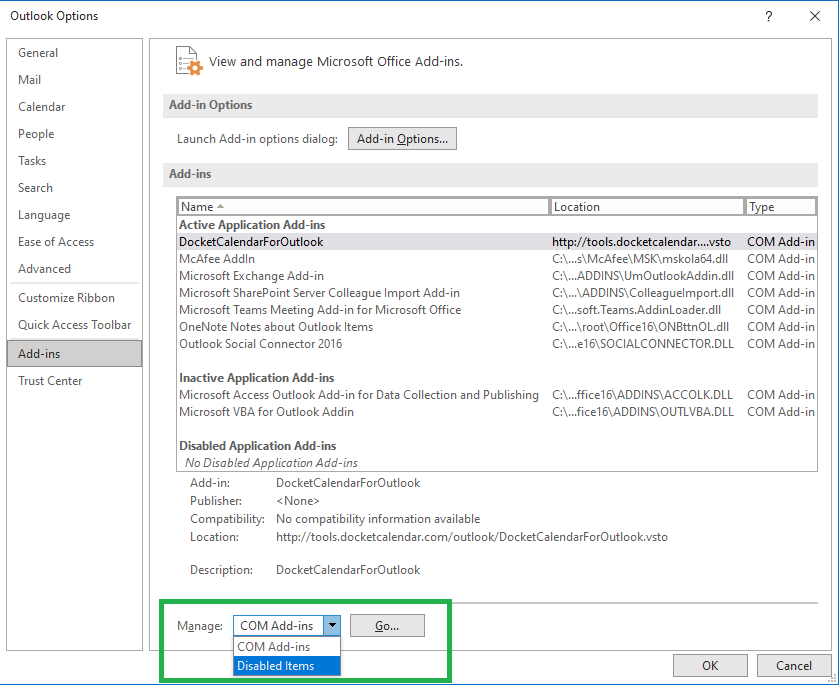
Task: Select Microsoft VBA for Outlook Addin
Action: click(x=497, y=412)
